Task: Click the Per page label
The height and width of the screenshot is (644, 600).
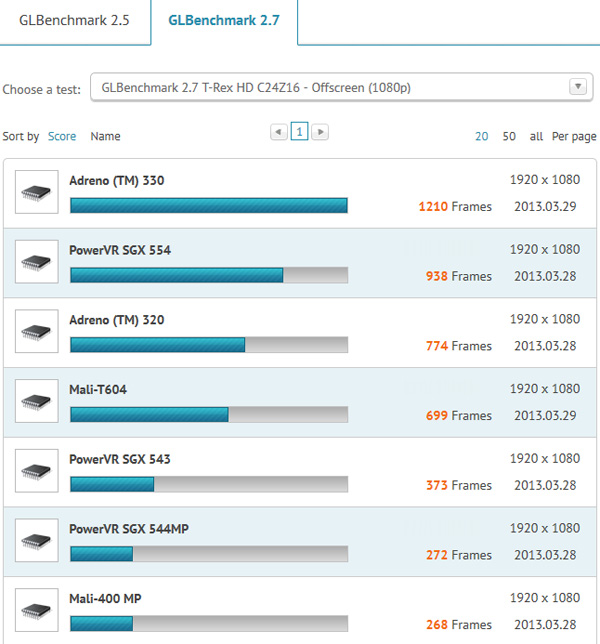Action: tap(574, 137)
